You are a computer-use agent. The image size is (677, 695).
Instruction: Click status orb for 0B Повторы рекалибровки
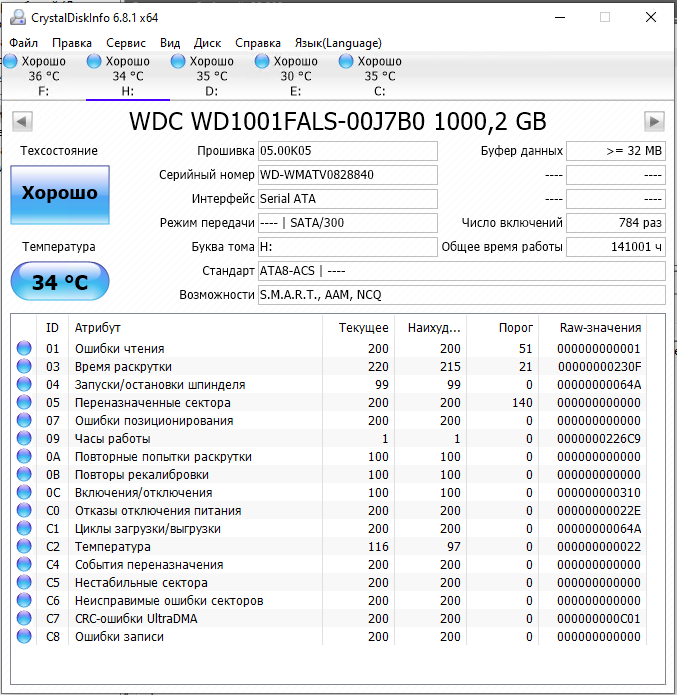(24, 474)
